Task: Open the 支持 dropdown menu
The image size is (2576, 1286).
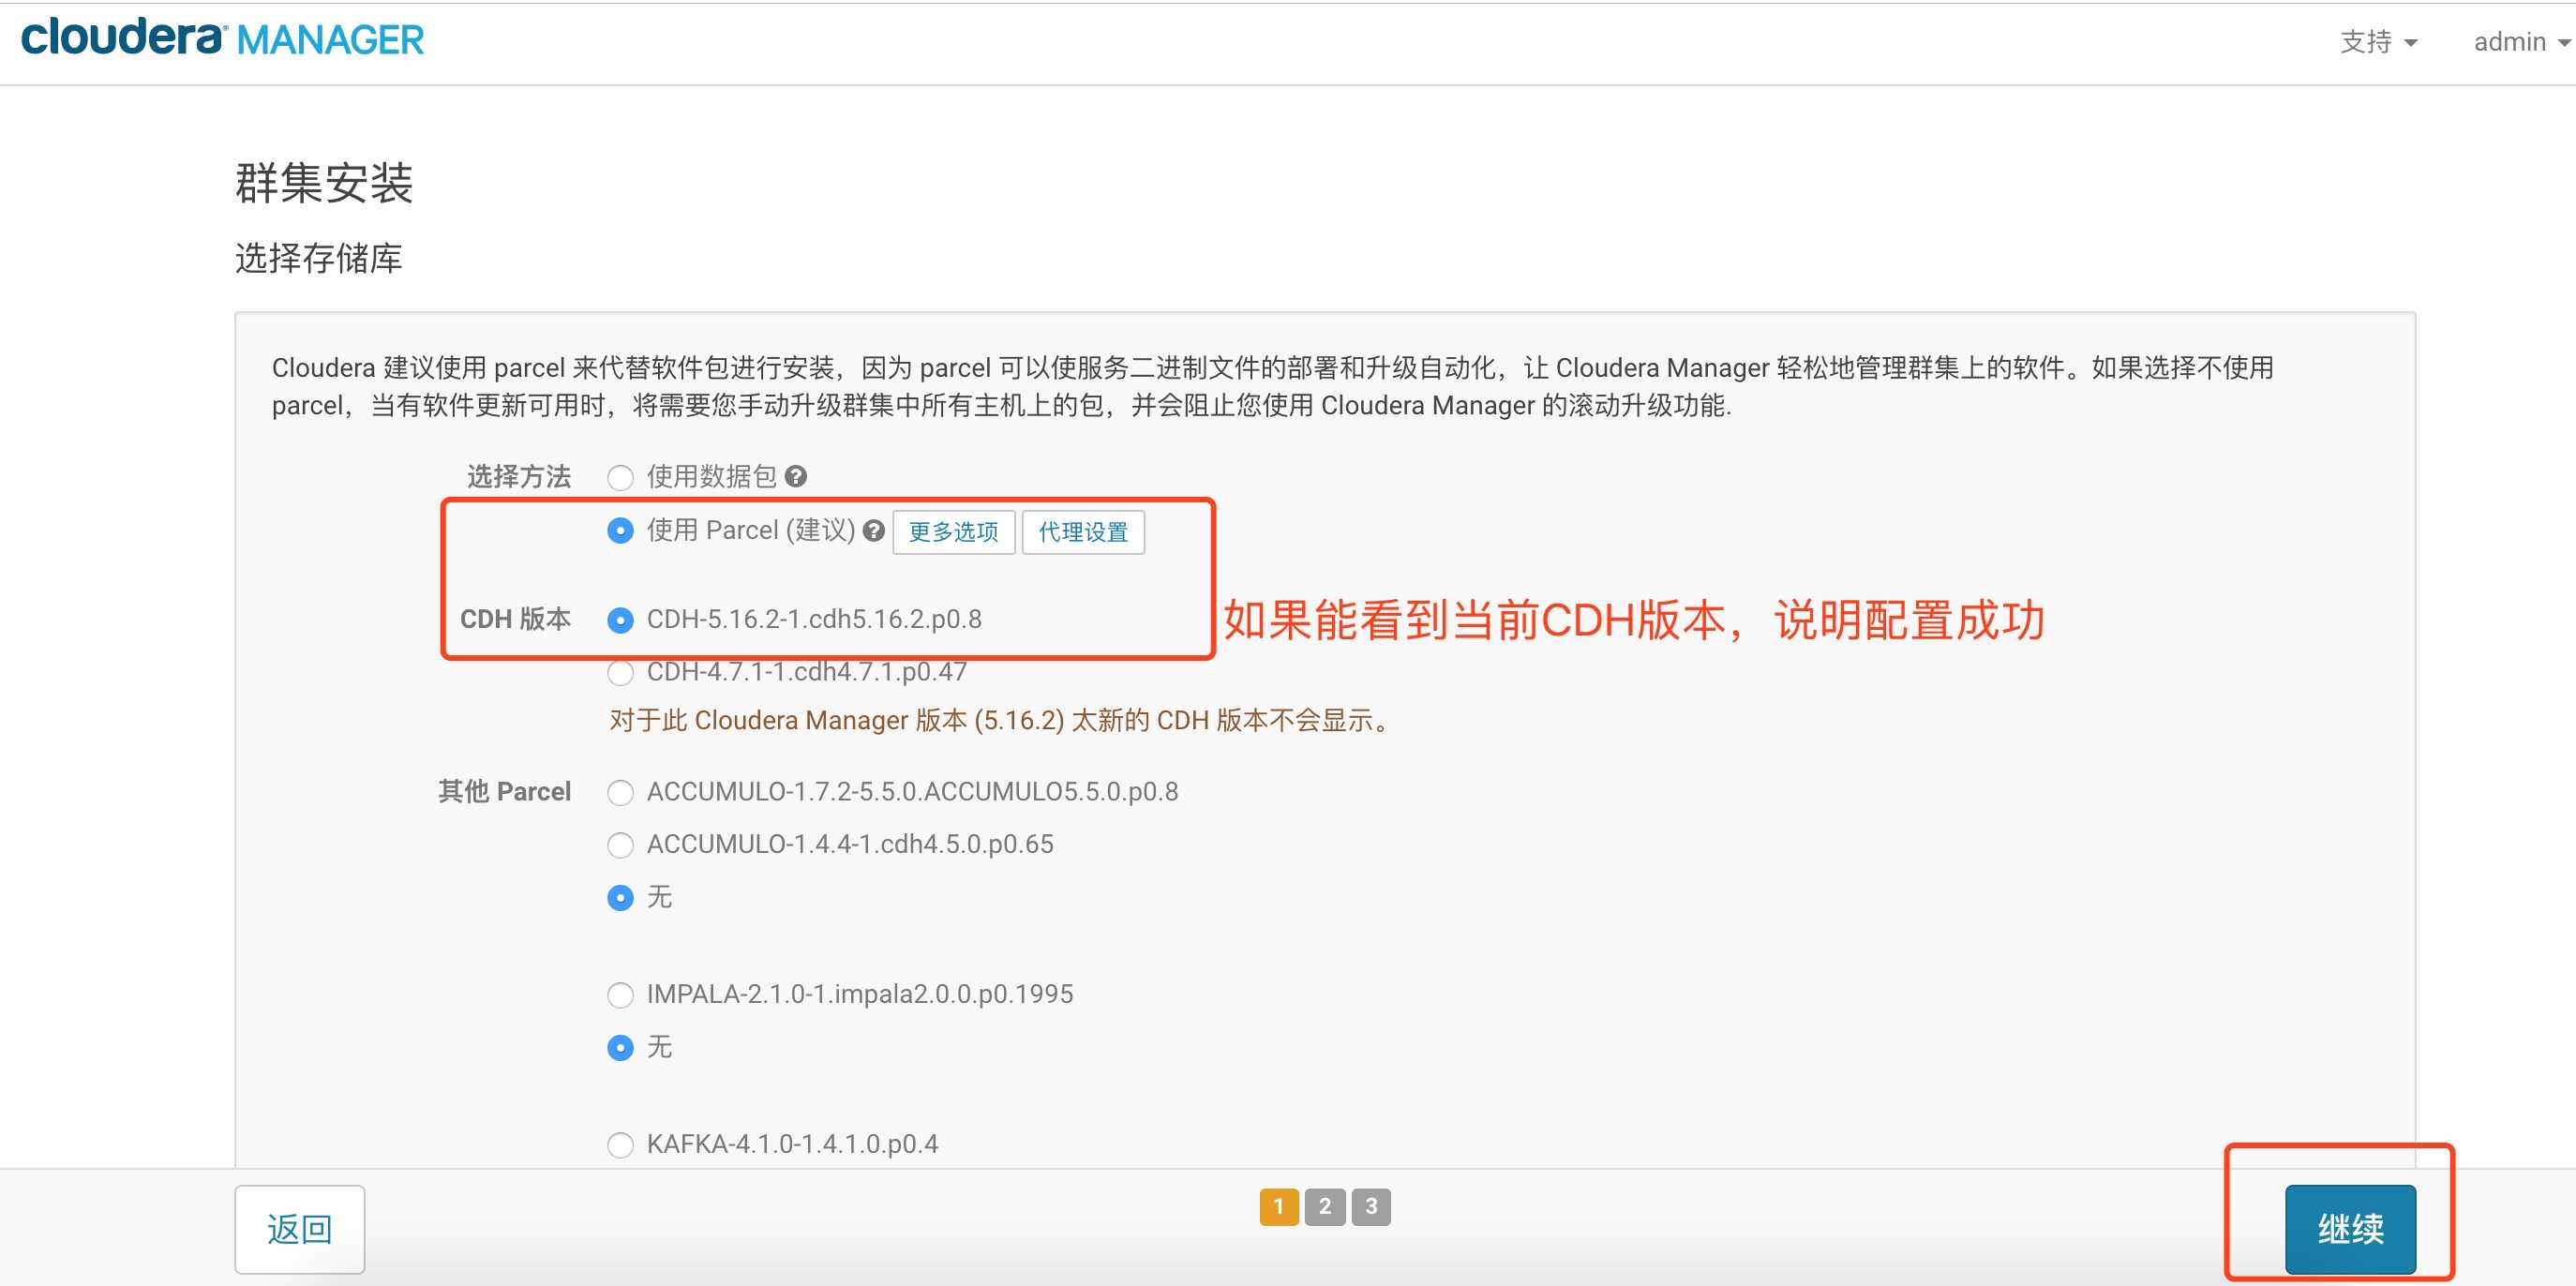Action: [x=2378, y=42]
